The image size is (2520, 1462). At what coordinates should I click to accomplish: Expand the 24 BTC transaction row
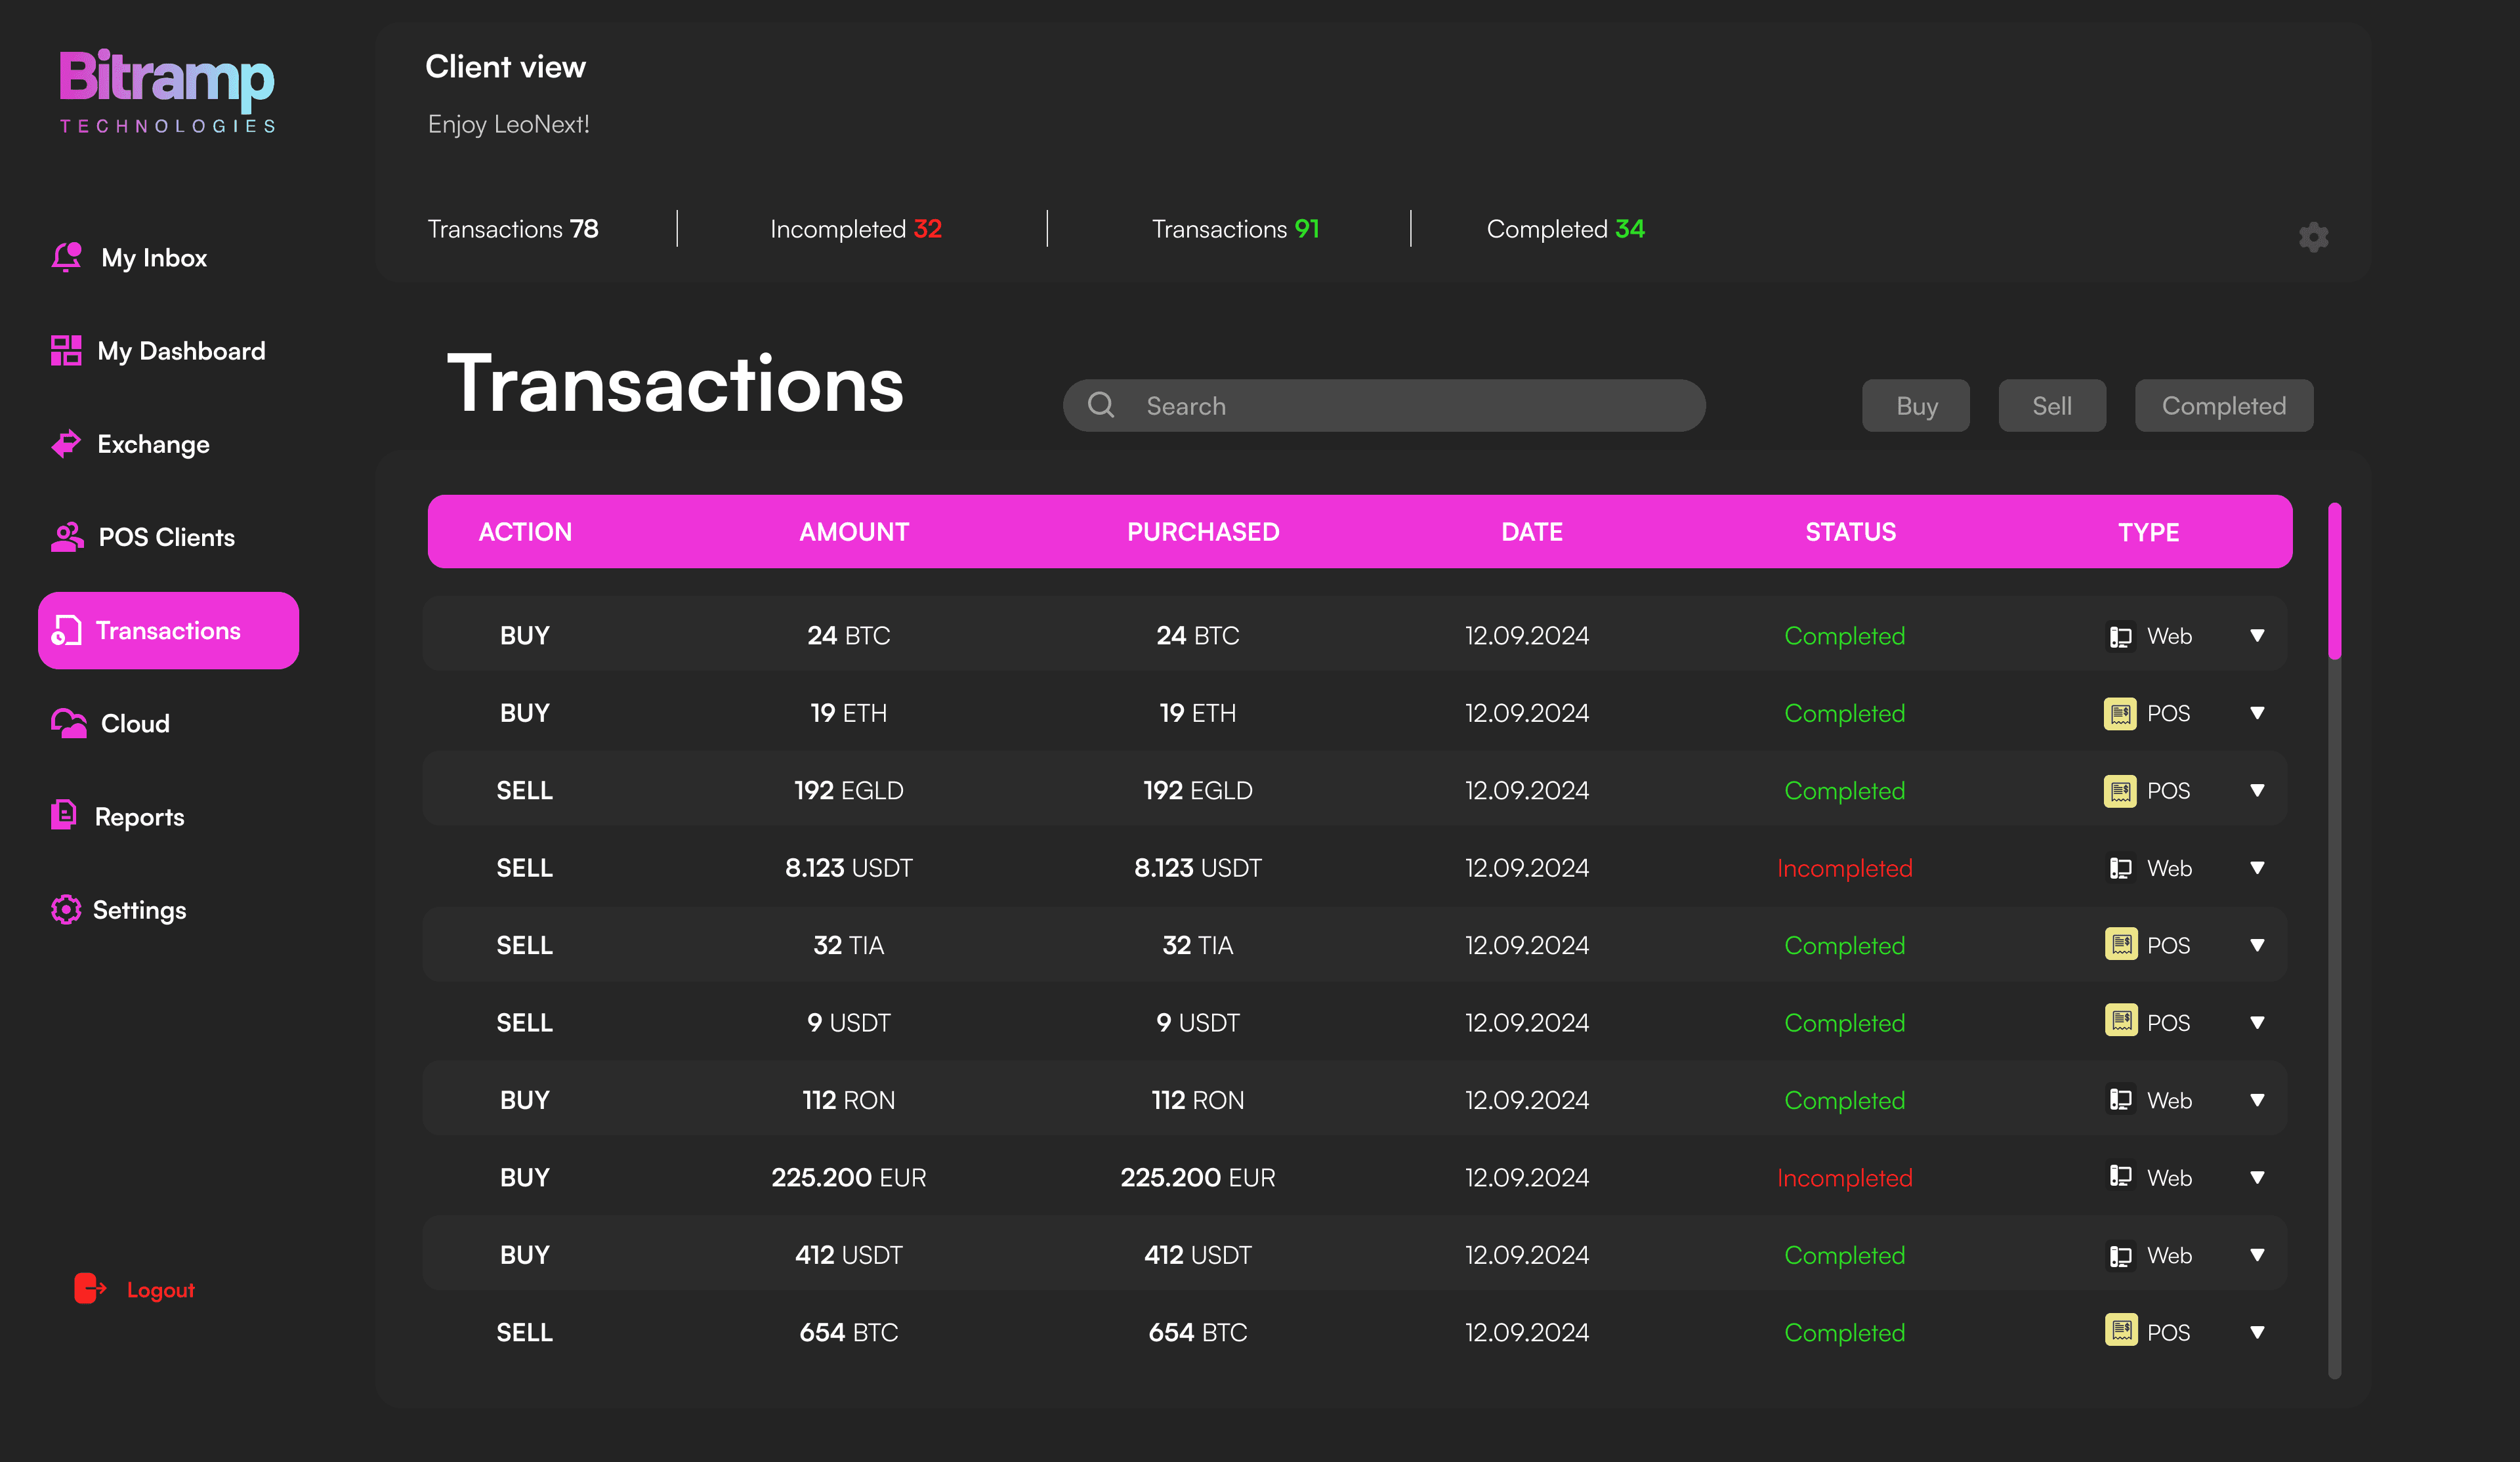pyautogui.click(x=2257, y=636)
